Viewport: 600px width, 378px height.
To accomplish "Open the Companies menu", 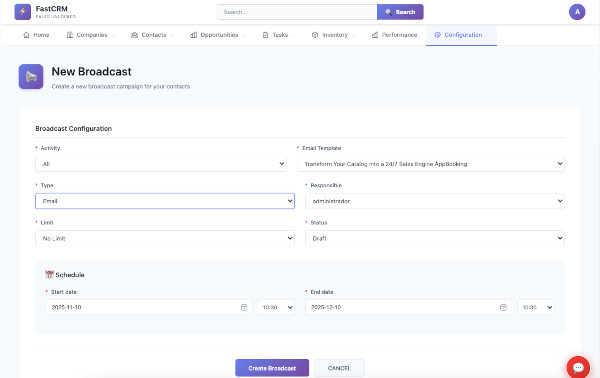I will (91, 35).
